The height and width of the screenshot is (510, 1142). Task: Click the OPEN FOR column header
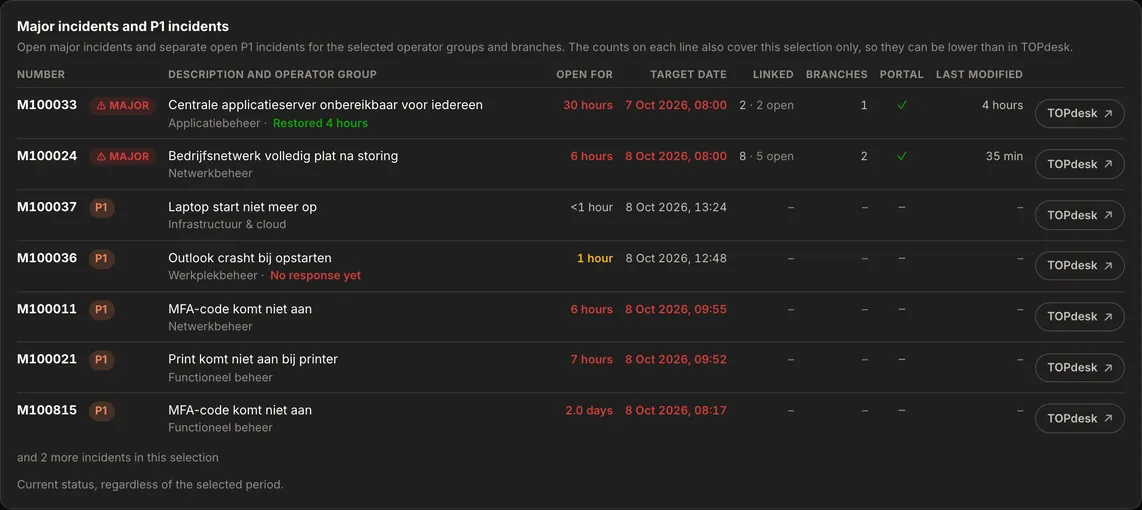(585, 74)
